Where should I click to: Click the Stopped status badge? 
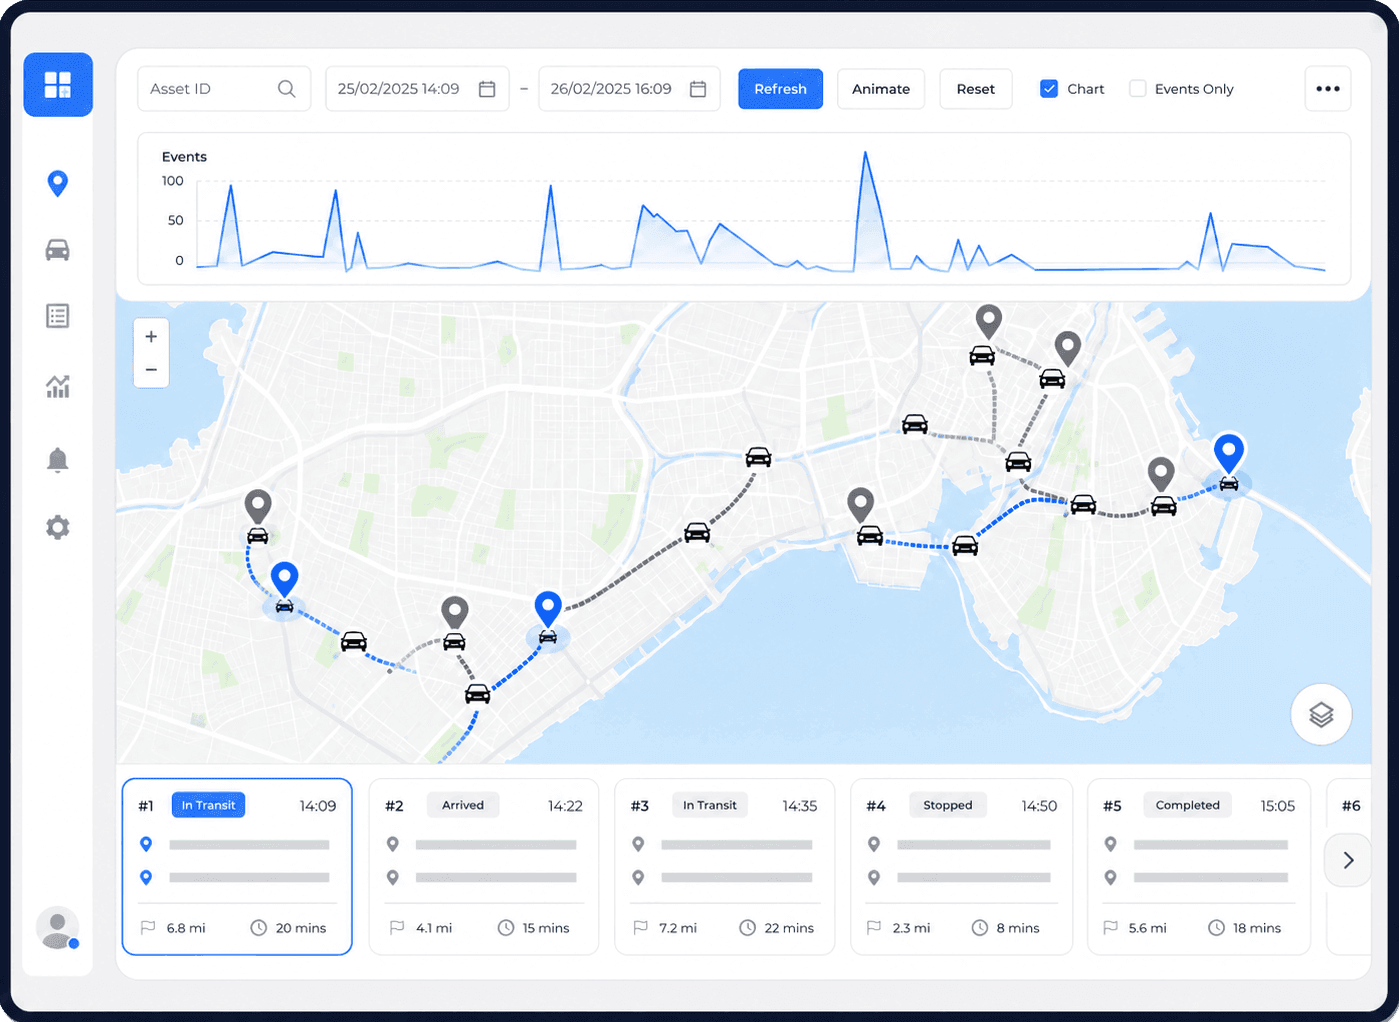click(948, 805)
